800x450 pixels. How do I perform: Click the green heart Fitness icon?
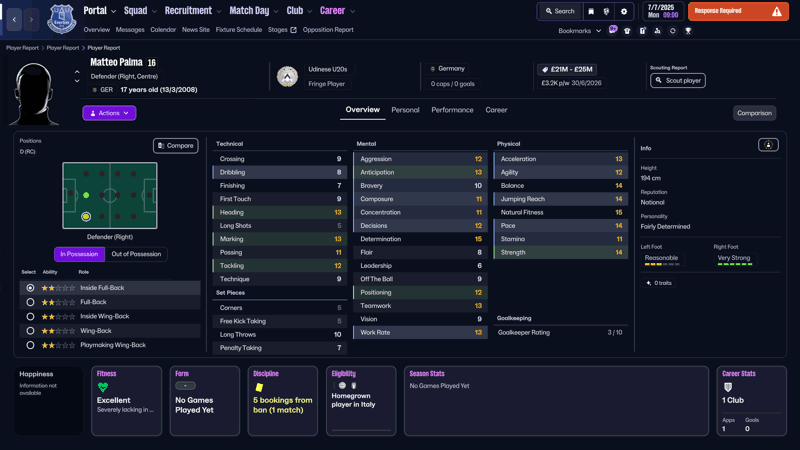(103, 387)
